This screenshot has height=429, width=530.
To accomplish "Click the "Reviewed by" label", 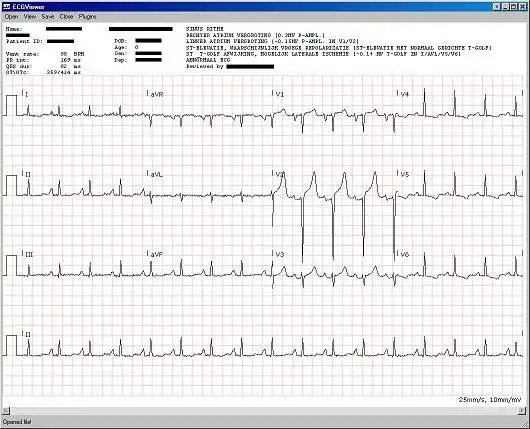I will tap(204, 67).
